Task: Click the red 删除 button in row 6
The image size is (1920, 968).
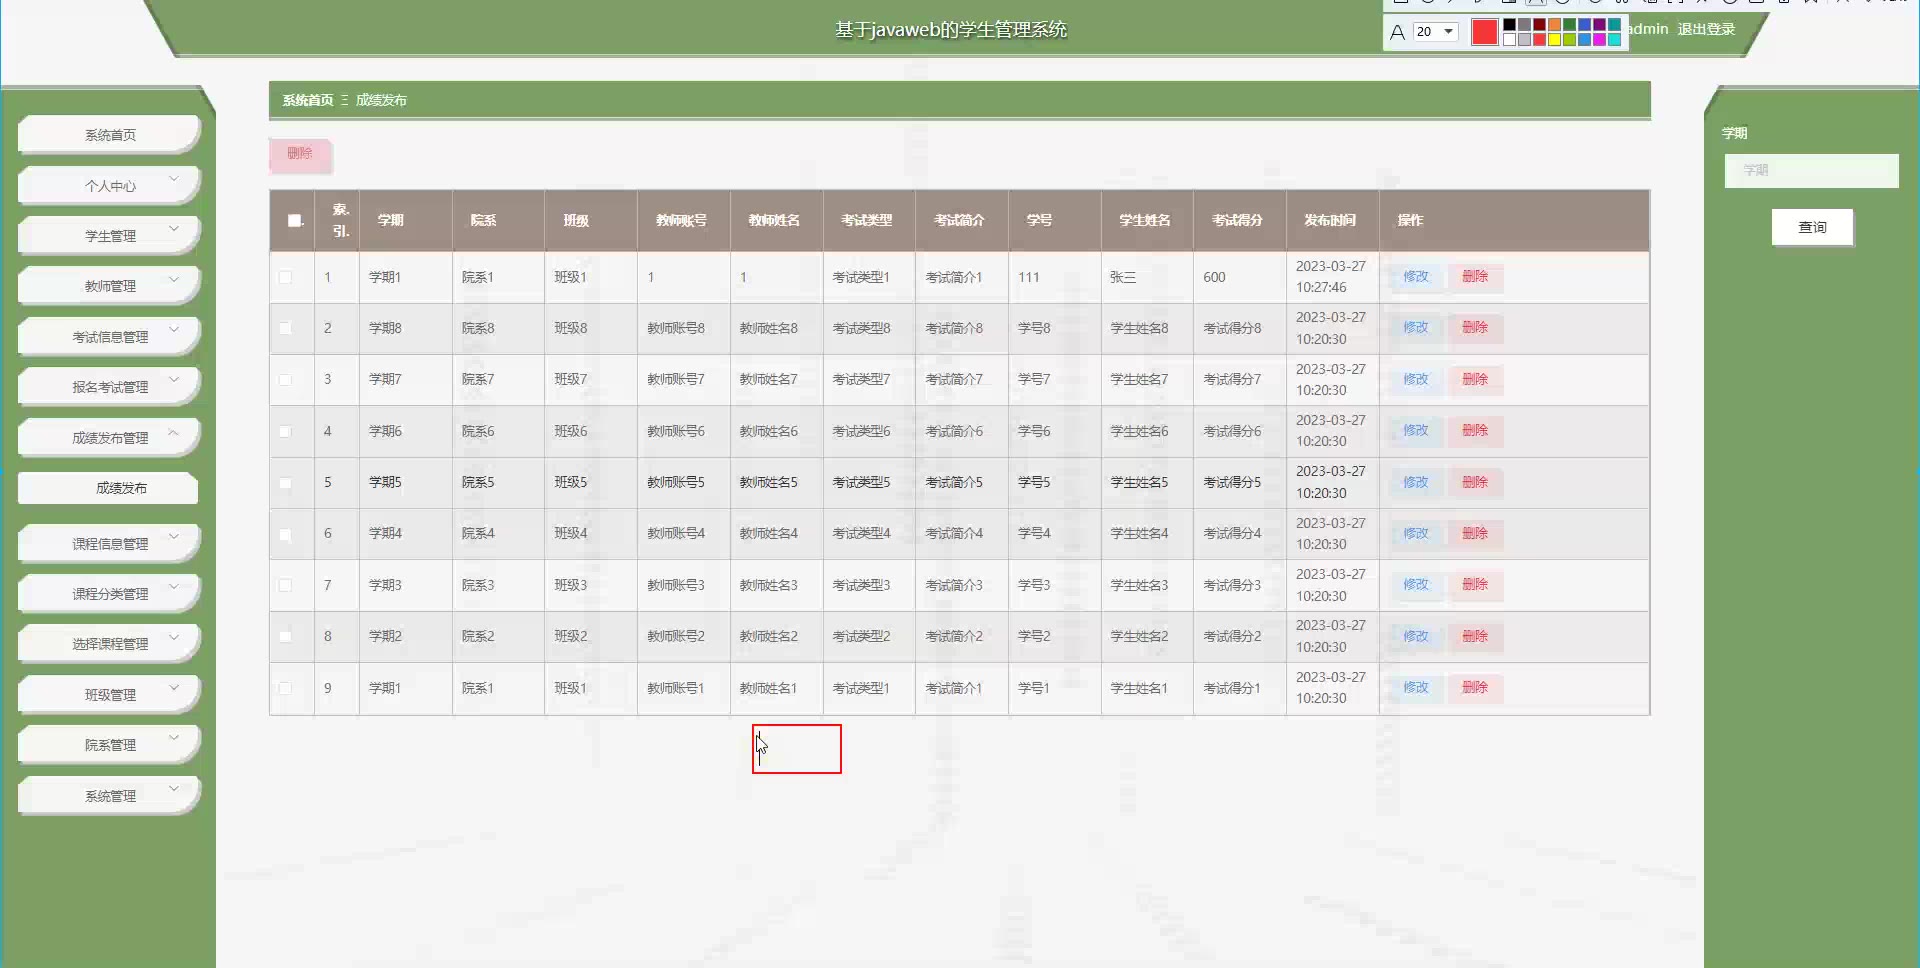Action: [1474, 533]
